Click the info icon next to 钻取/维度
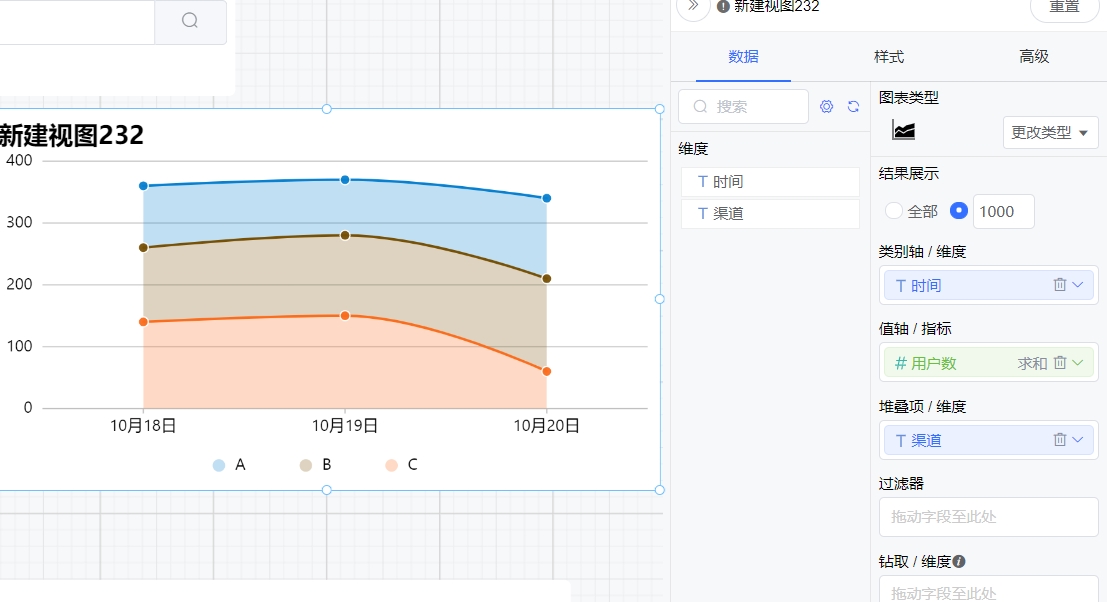Screen dimensions: 1107x602 coord(958,561)
